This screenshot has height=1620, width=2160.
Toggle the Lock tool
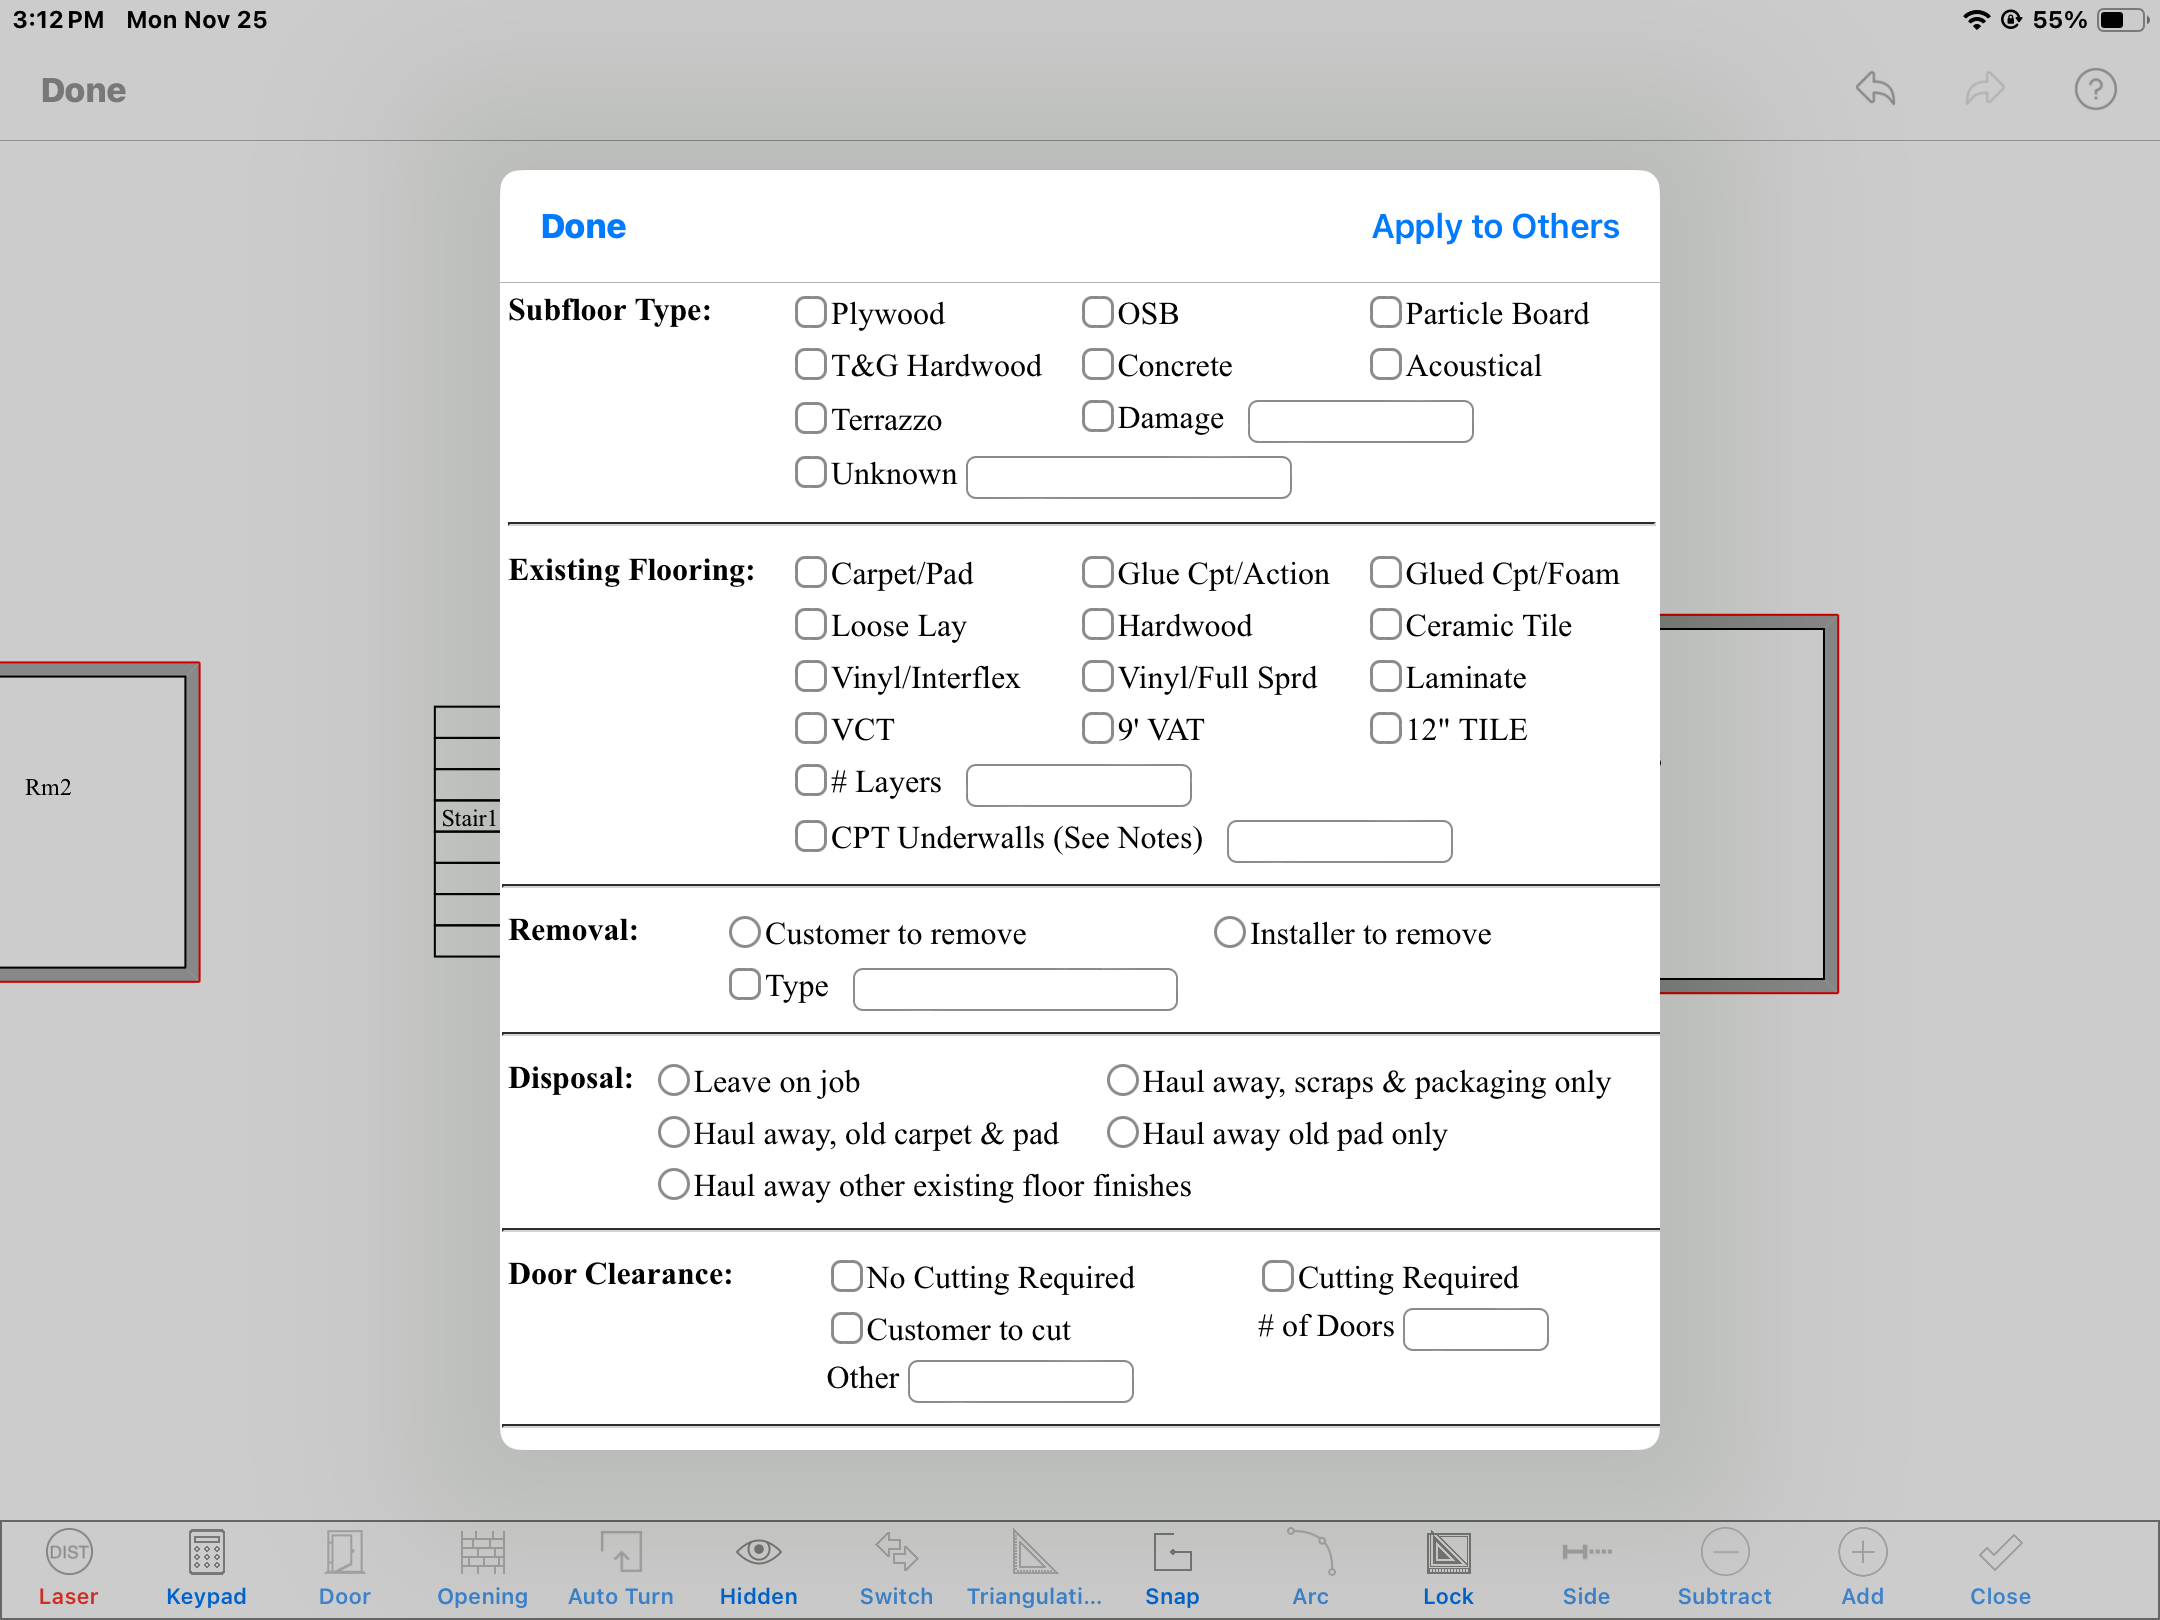tap(1448, 1554)
